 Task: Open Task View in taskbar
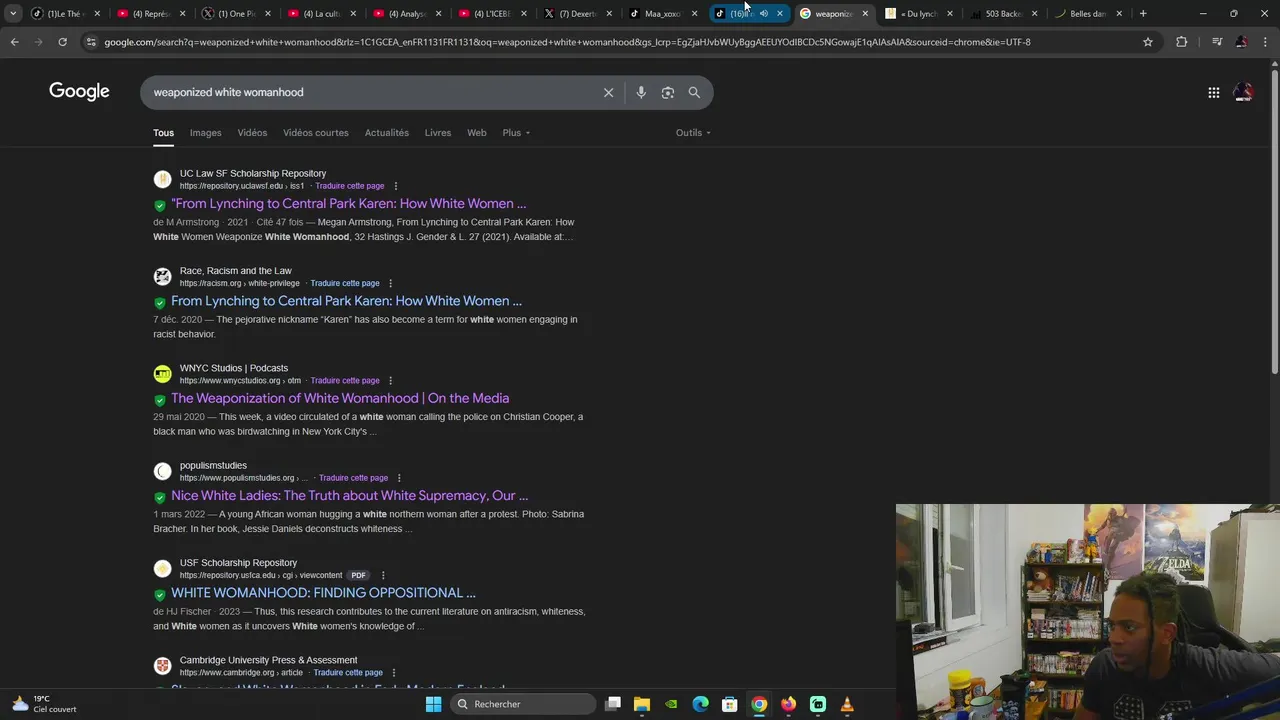coord(613,704)
